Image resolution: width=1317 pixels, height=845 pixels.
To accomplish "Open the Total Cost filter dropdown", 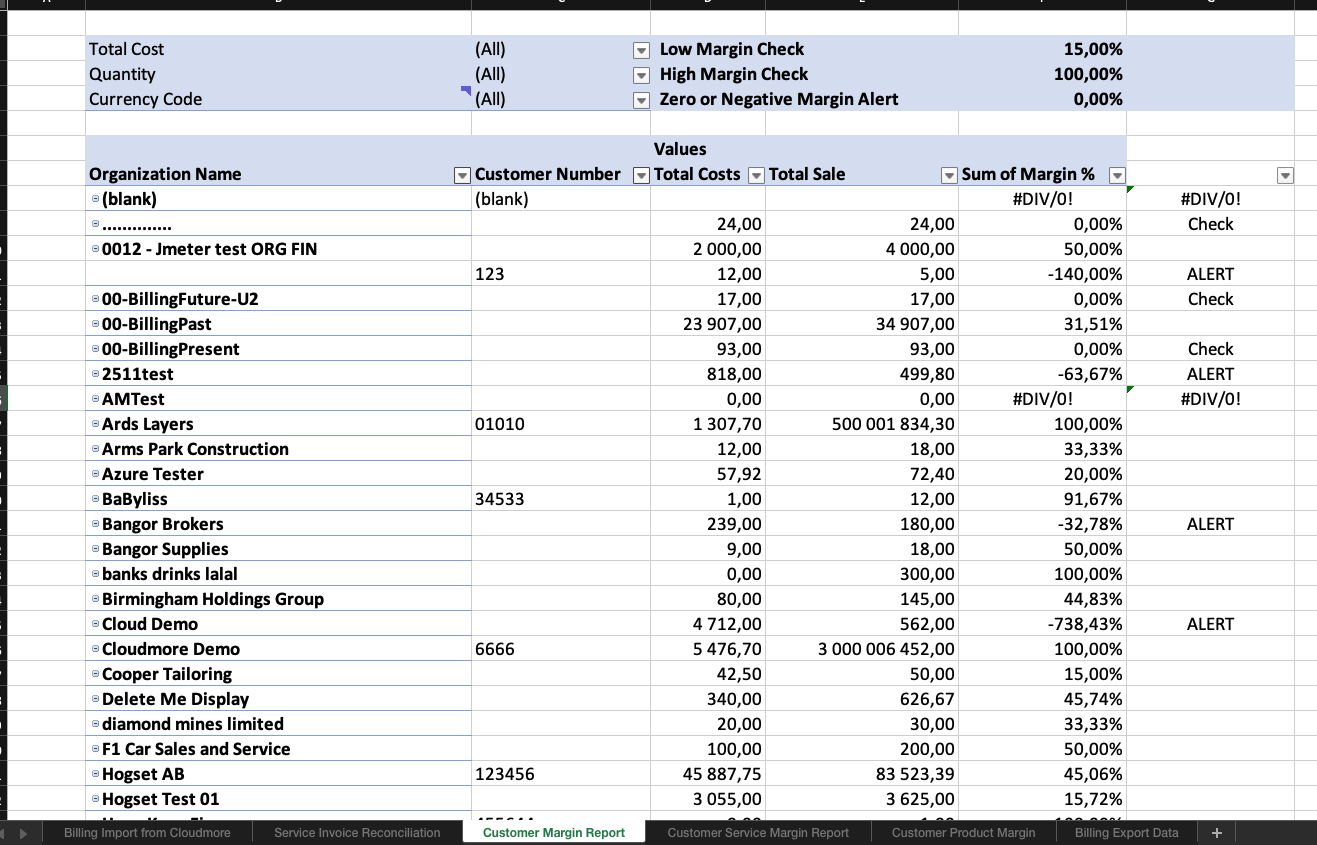I will (x=641, y=50).
